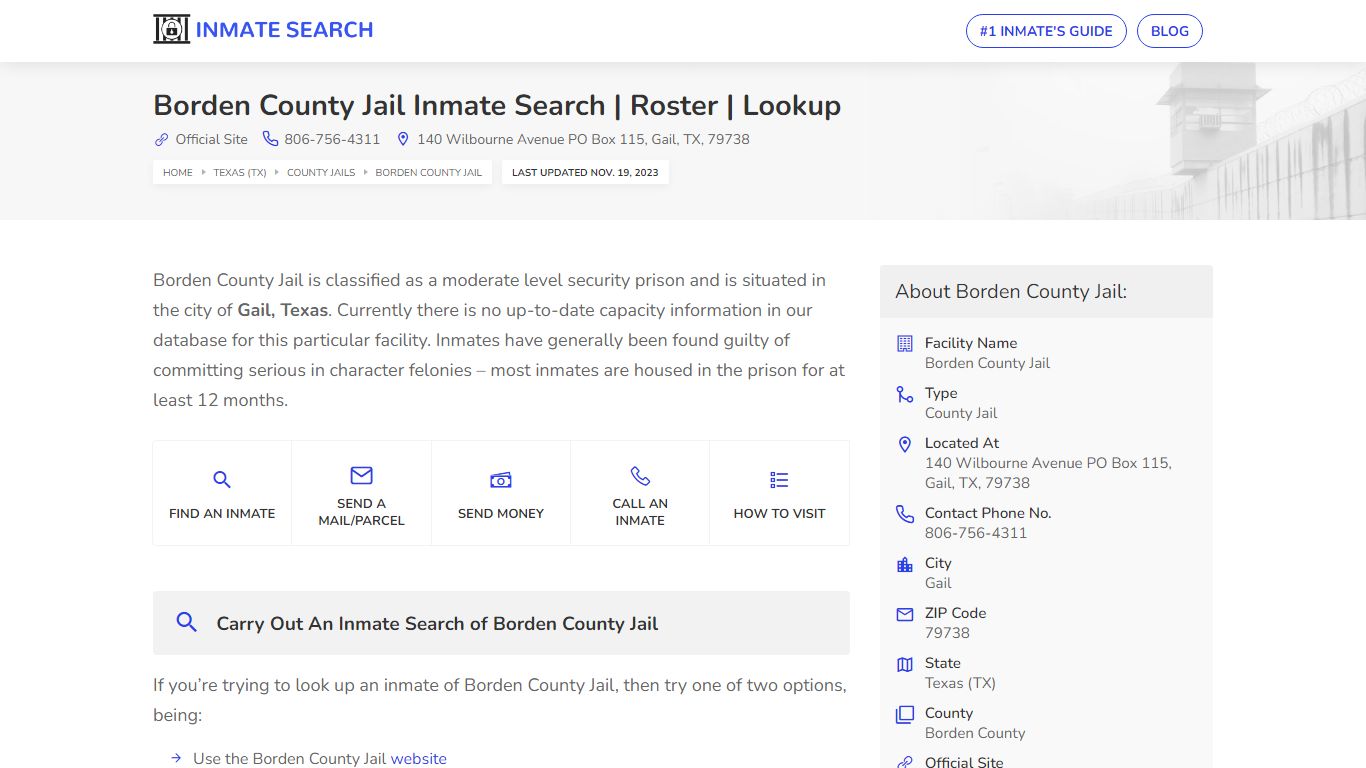Select the County value Borden County

point(975,733)
